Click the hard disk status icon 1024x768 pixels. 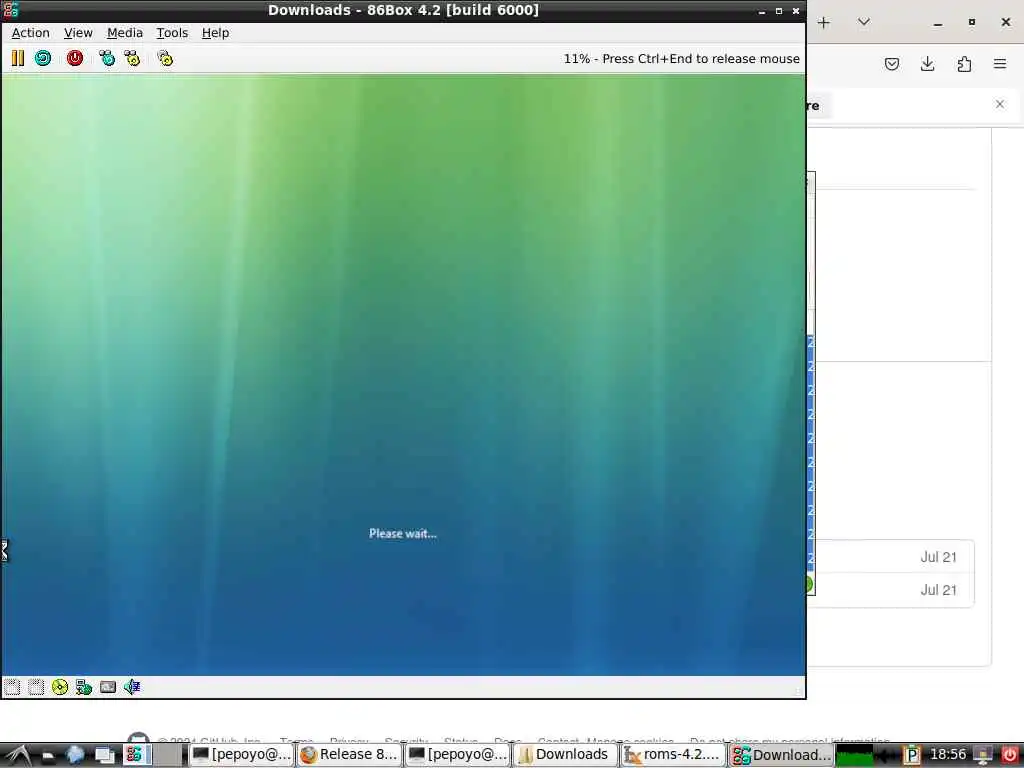[x=108, y=687]
